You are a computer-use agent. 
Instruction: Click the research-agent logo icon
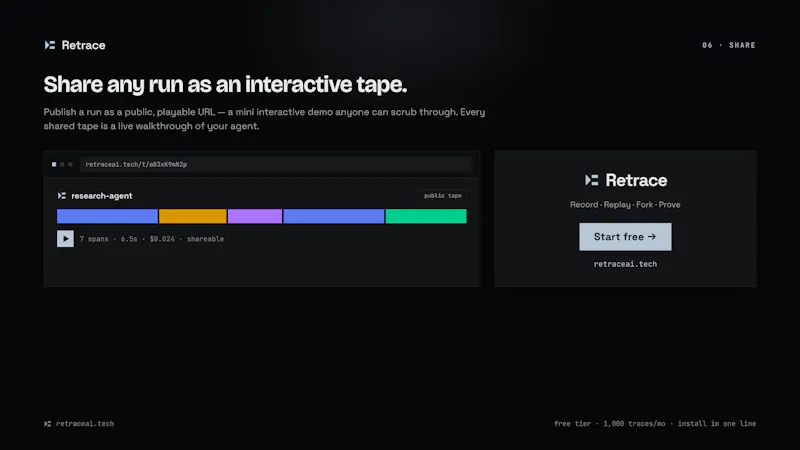62,196
